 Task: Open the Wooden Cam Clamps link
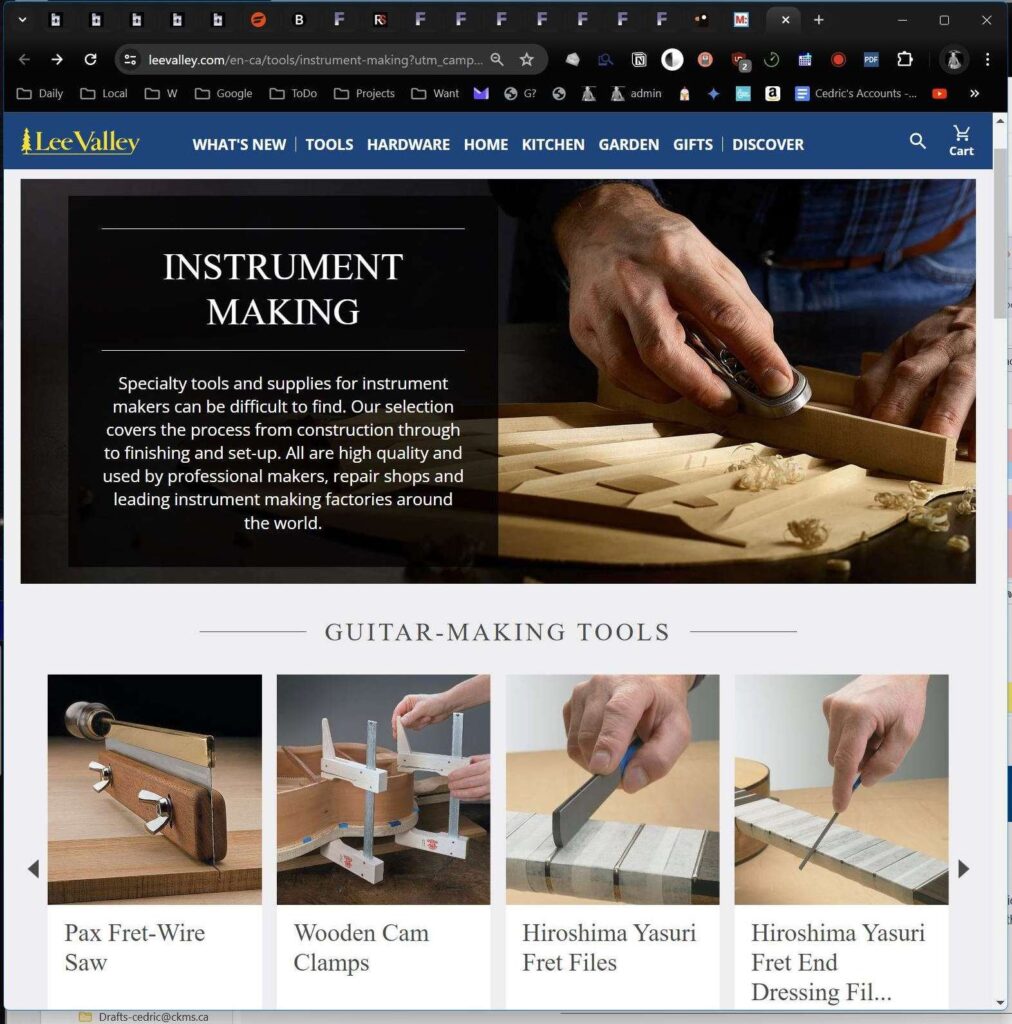[361, 947]
